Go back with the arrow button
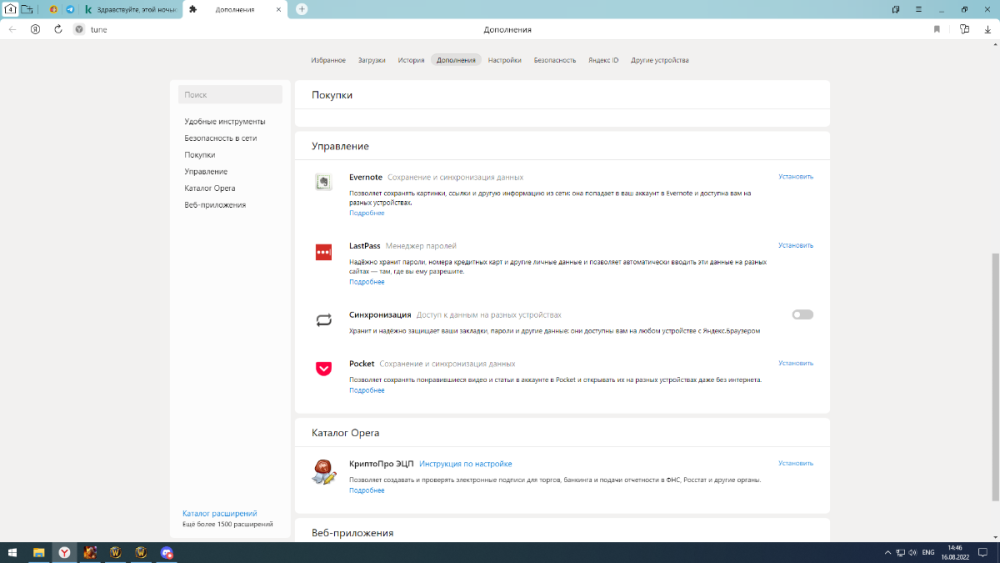The width and height of the screenshot is (1000, 563). coord(13,29)
